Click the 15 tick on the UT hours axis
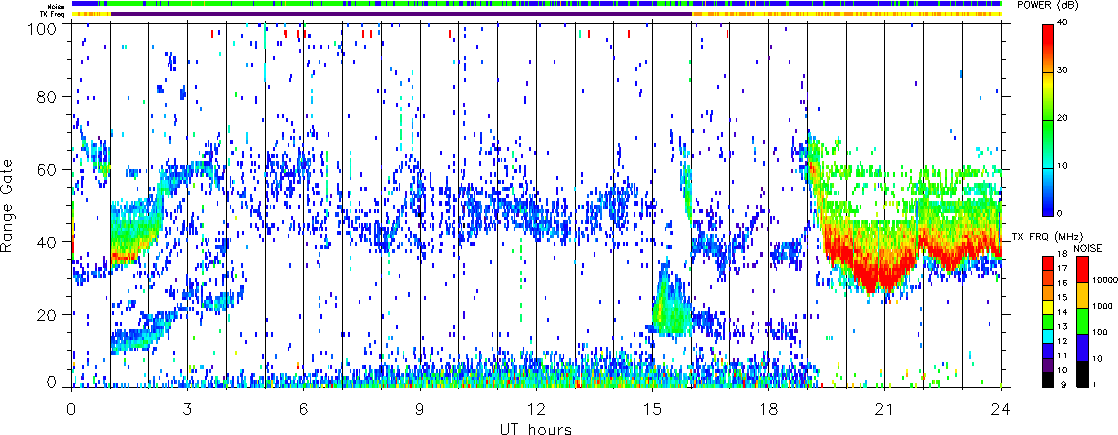Screen dimensions: 1118x435 click(x=652, y=409)
